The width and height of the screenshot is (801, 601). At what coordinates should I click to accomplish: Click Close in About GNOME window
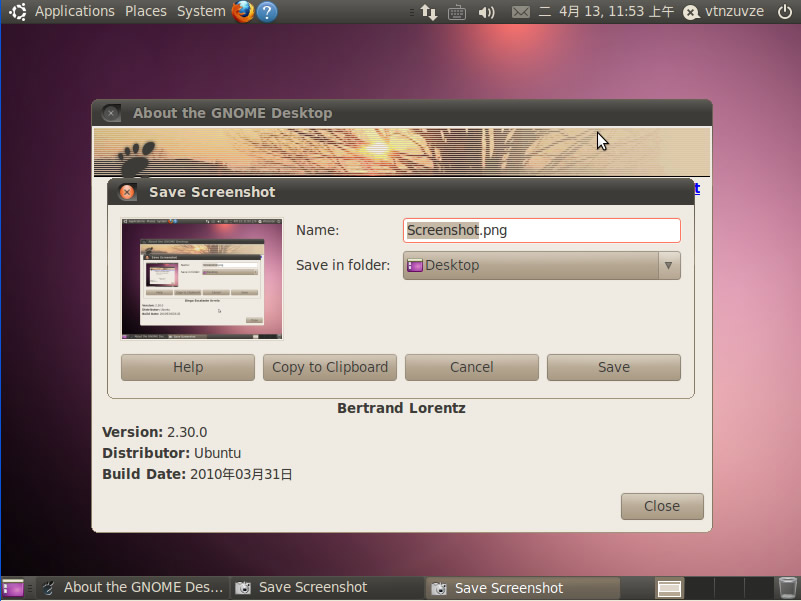662,506
